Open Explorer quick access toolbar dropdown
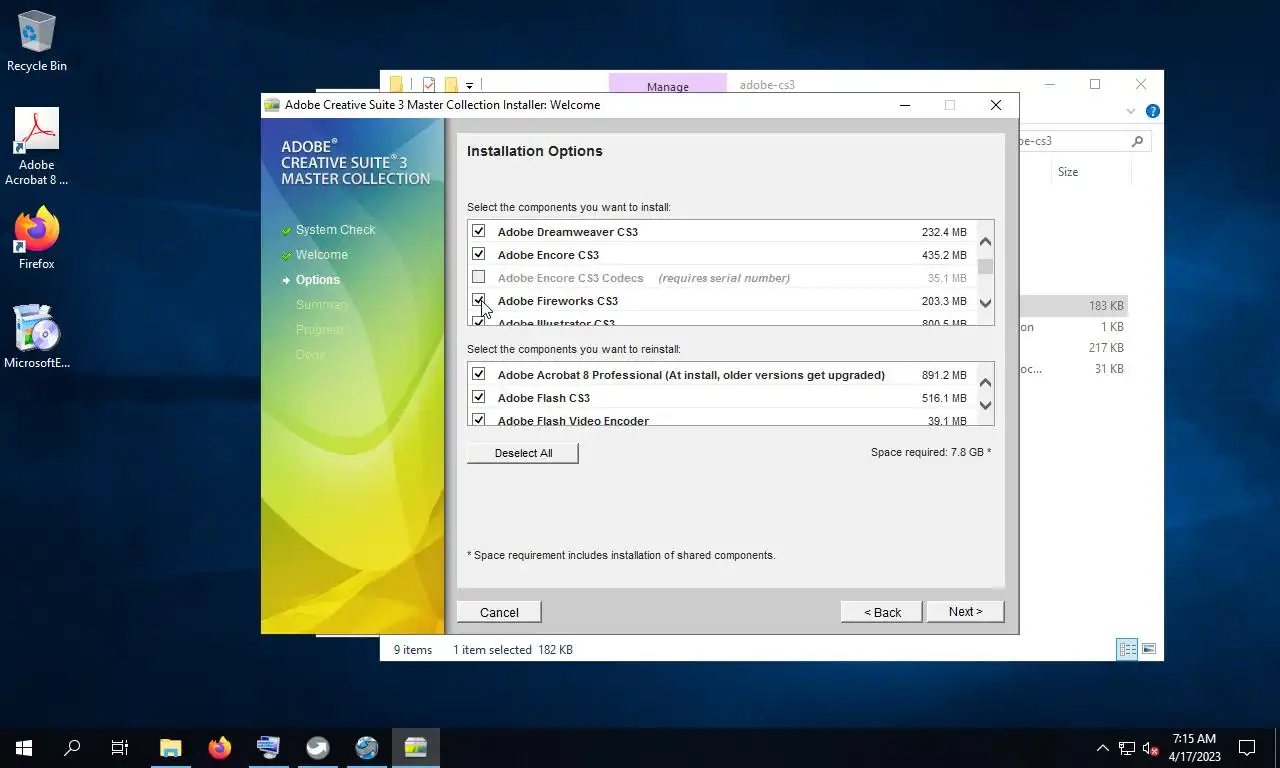1280x768 pixels. pos(469,86)
